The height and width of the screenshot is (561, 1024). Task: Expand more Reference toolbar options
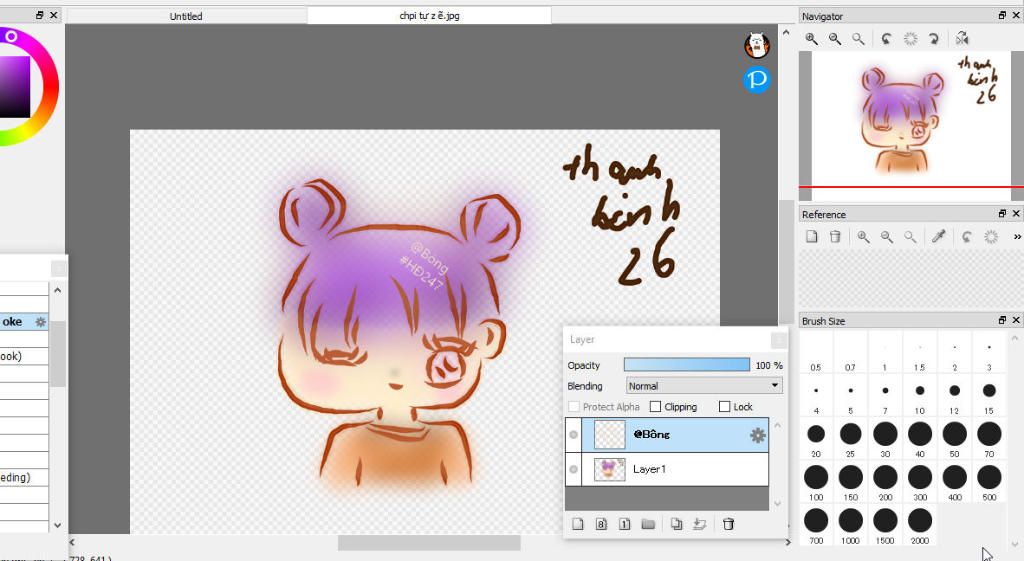point(1017,236)
